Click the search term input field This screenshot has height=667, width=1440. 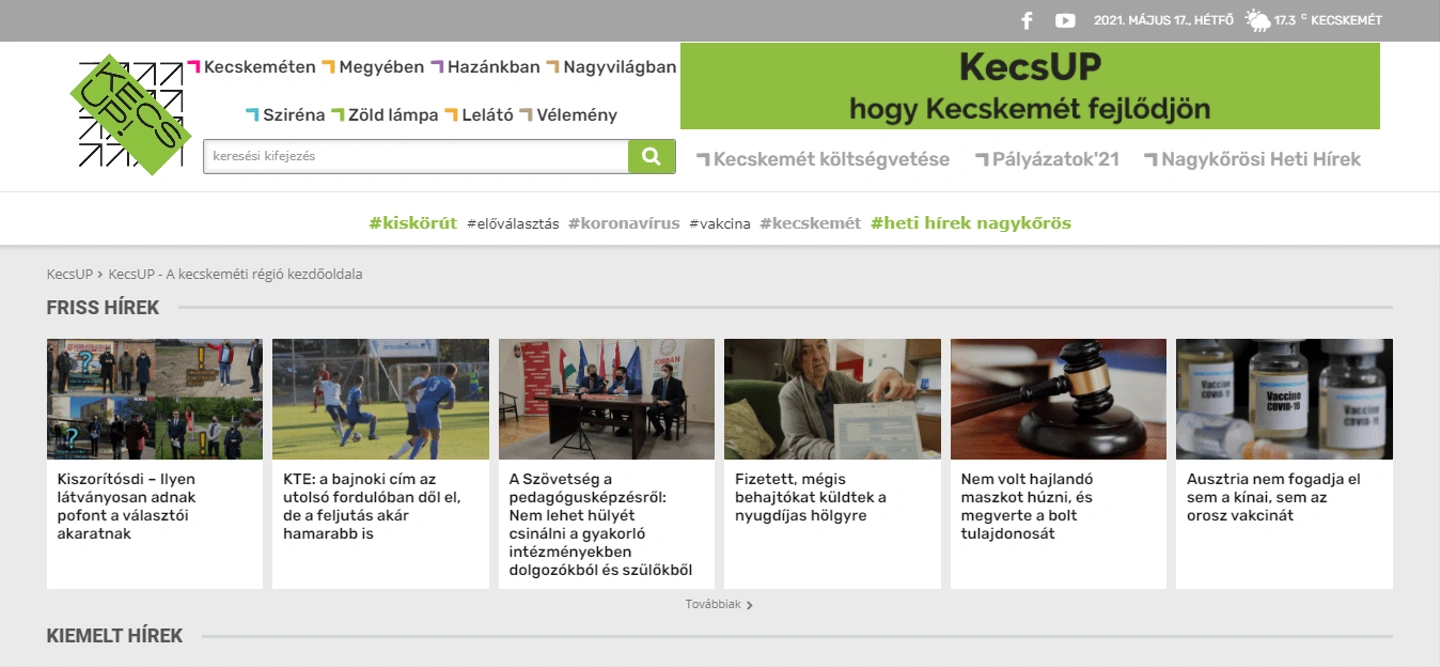[x=416, y=156]
